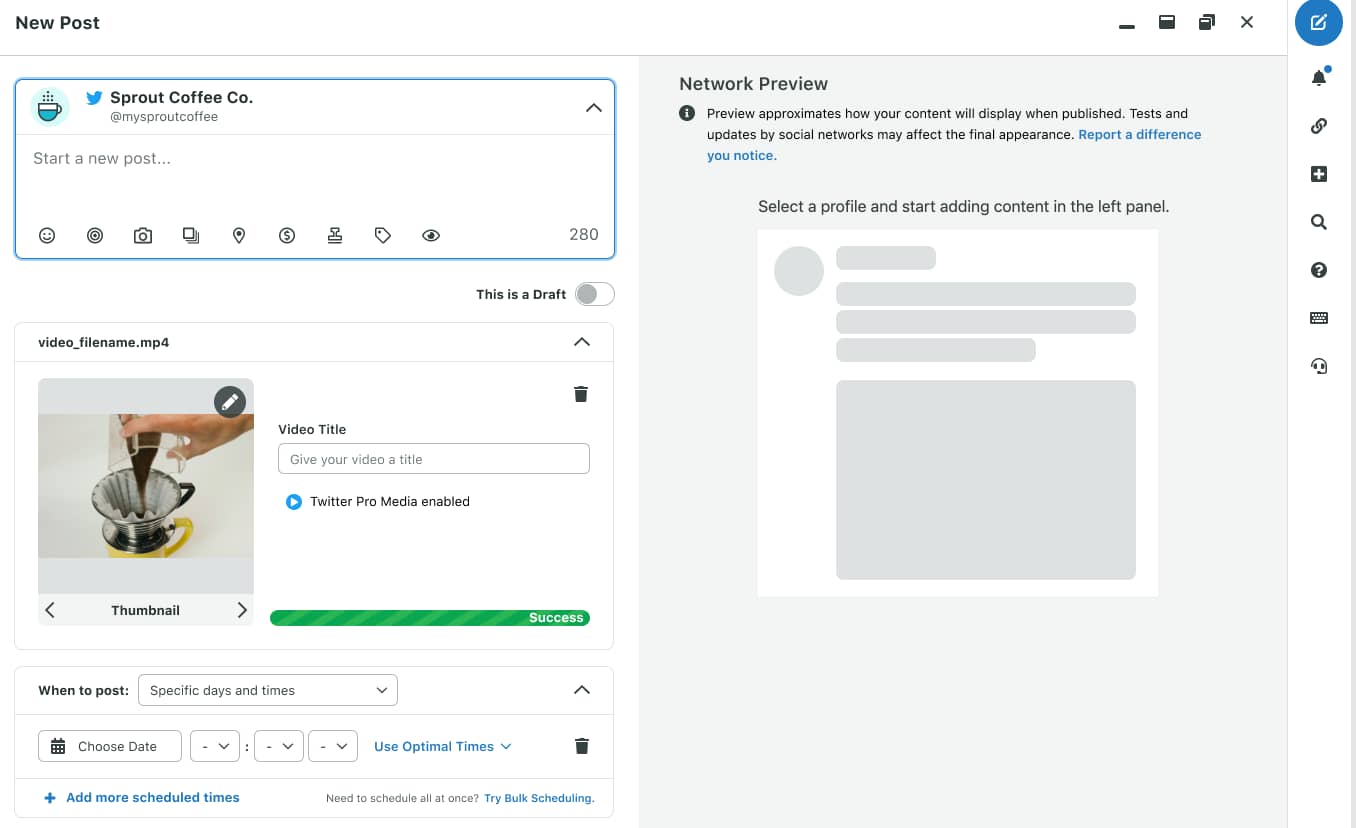This screenshot has height=828, width=1356.
Task: Edit the video thumbnail with the pencil icon
Action: pos(229,401)
